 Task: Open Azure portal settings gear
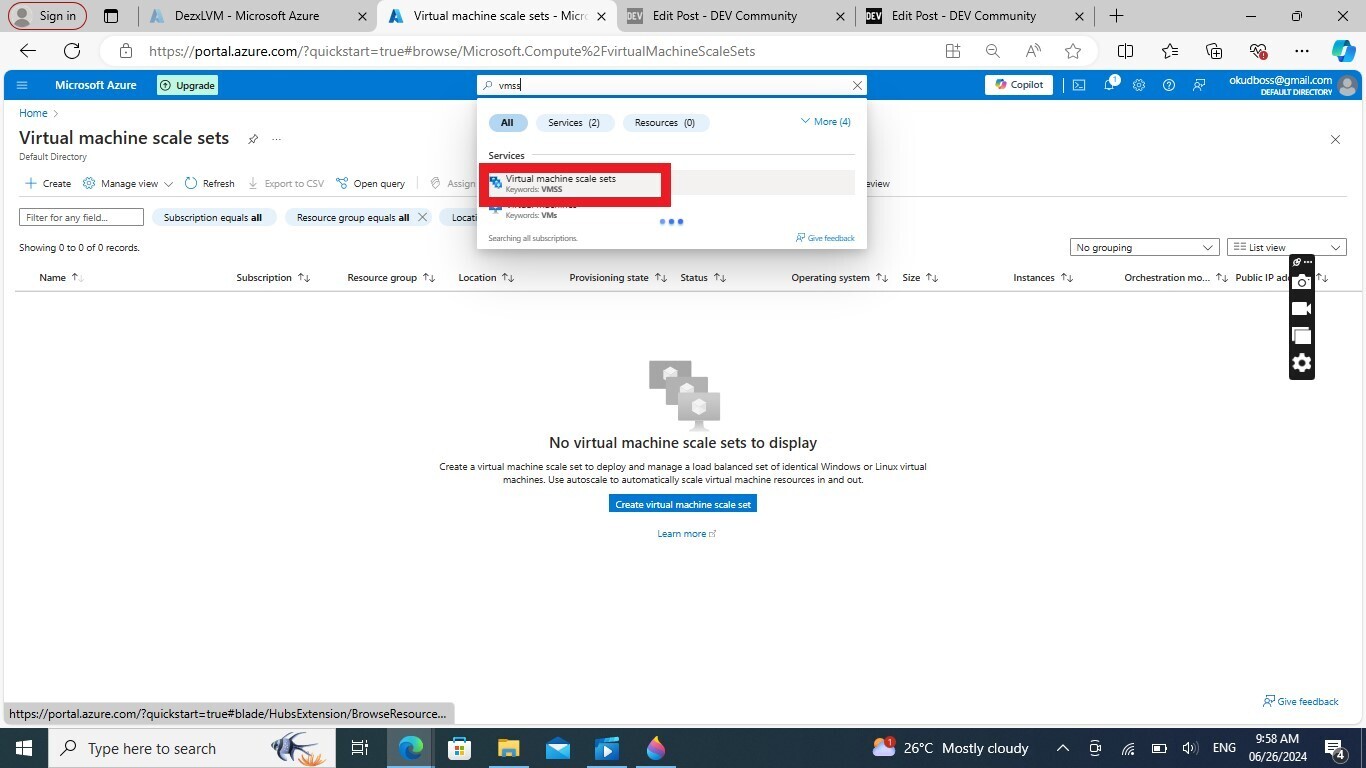pos(1139,85)
